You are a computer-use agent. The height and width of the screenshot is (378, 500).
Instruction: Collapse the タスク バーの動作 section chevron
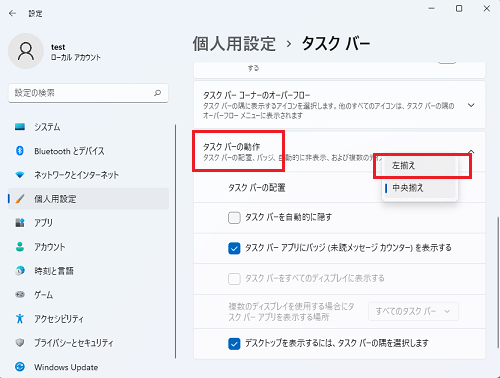pos(471,152)
